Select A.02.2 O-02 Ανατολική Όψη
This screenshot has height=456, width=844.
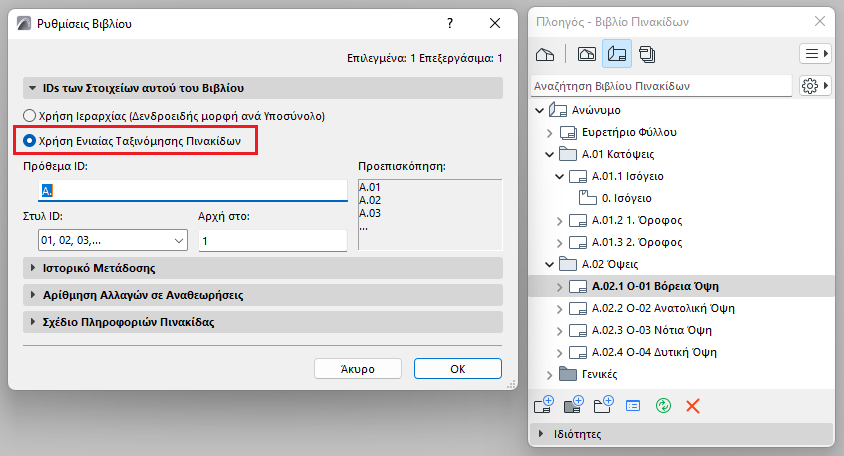(663, 308)
